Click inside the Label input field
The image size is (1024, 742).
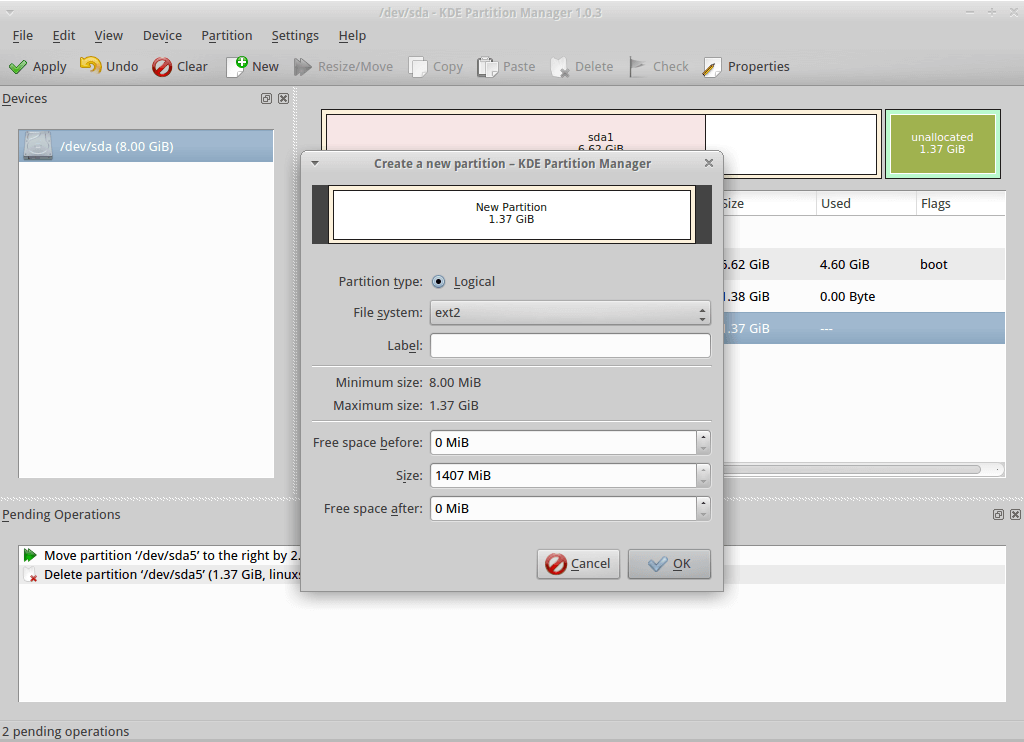point(570,345)
